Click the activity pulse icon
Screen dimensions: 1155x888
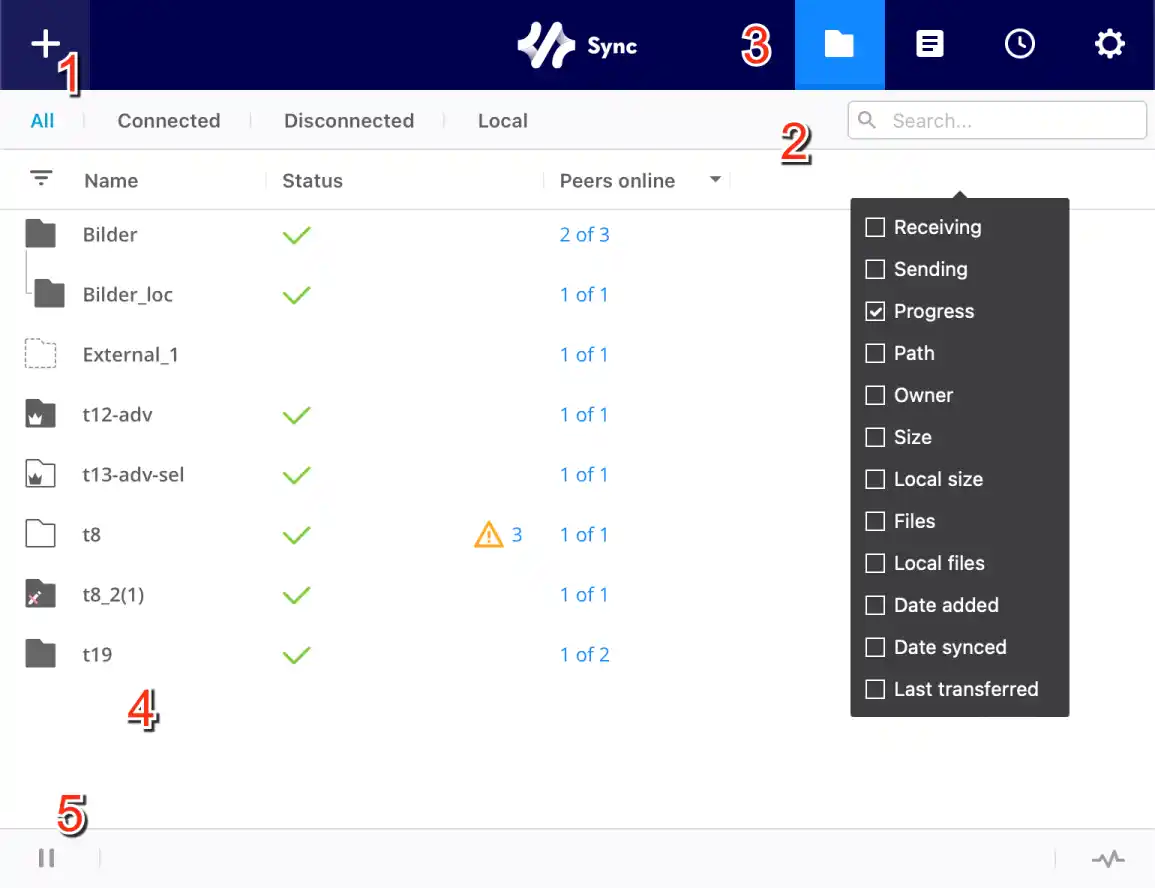1107,859
